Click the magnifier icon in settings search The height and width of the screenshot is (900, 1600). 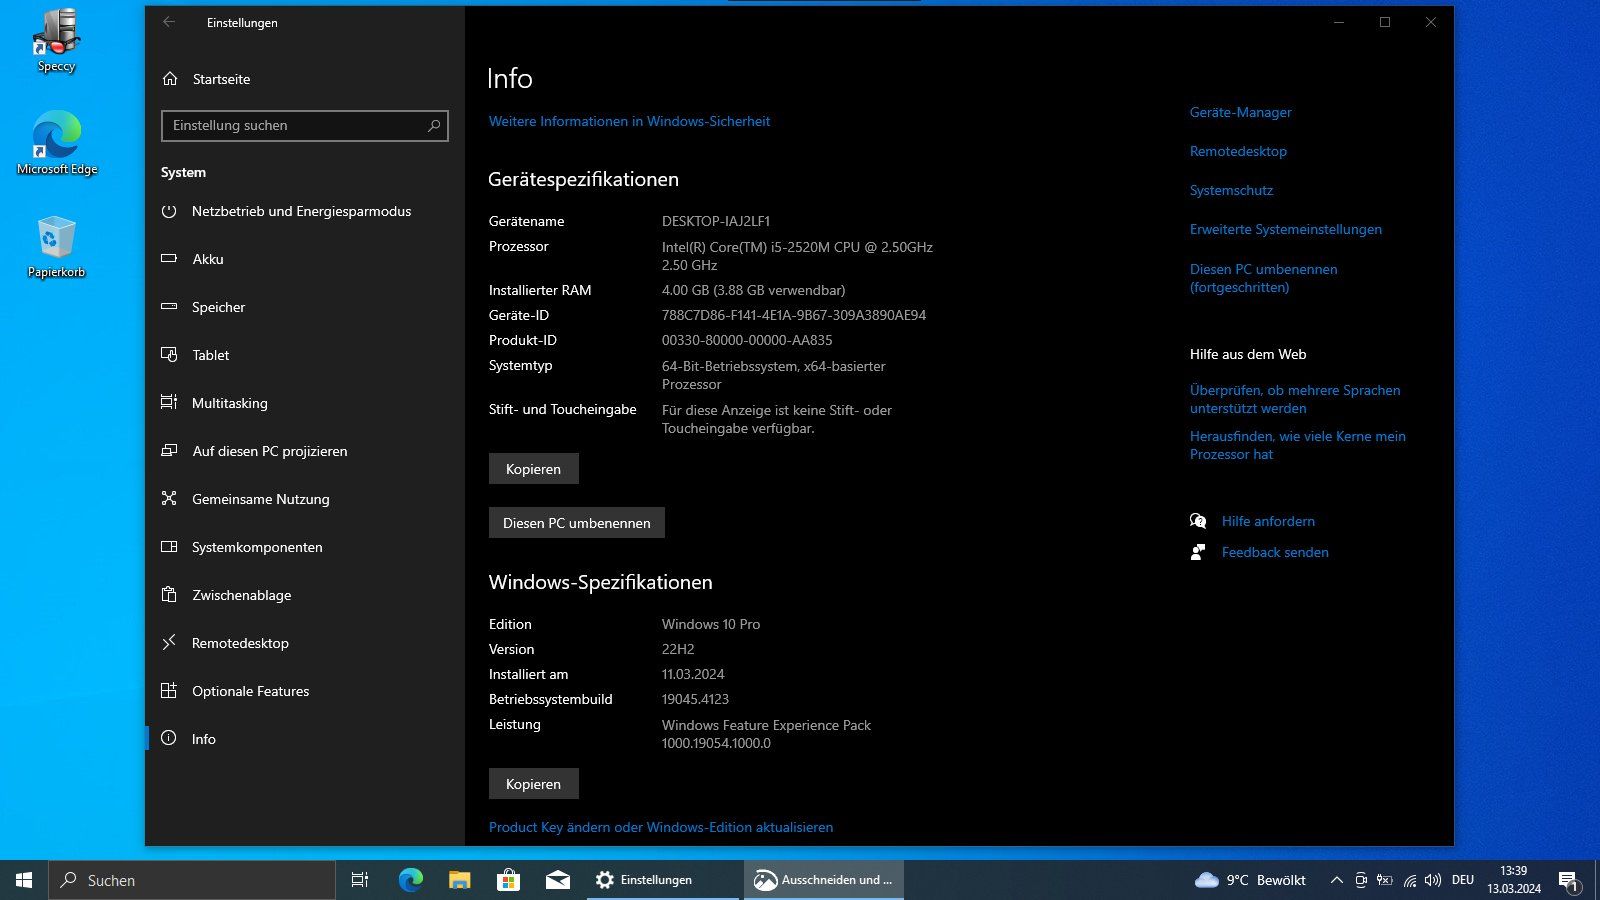pos(434,126)
